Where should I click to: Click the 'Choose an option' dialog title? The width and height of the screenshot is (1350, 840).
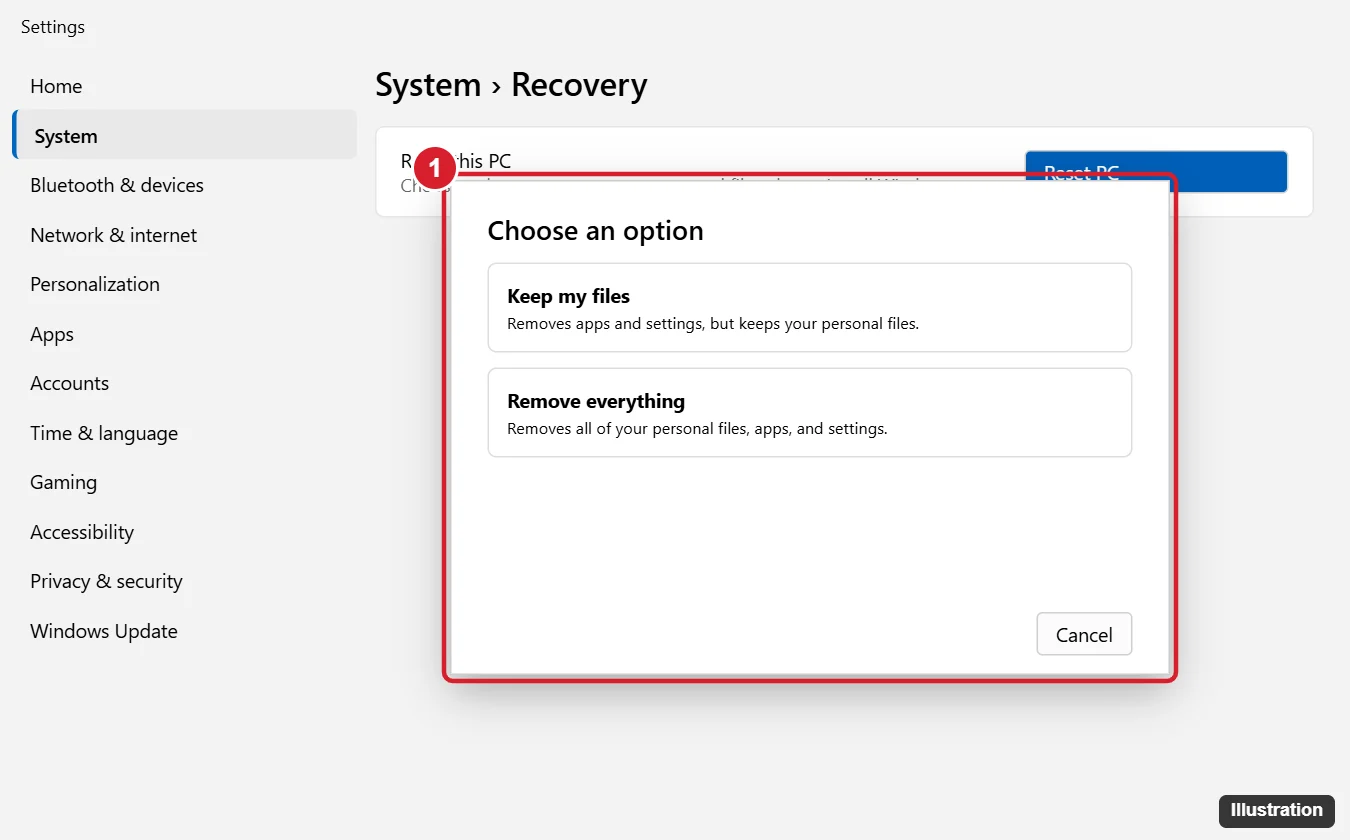click(x=596, y=231)
